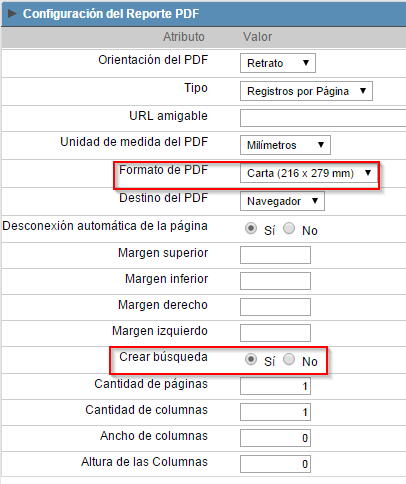Click the Ancho de columnas field
This screenshot has width=406, height=484.
pos(275,438)
